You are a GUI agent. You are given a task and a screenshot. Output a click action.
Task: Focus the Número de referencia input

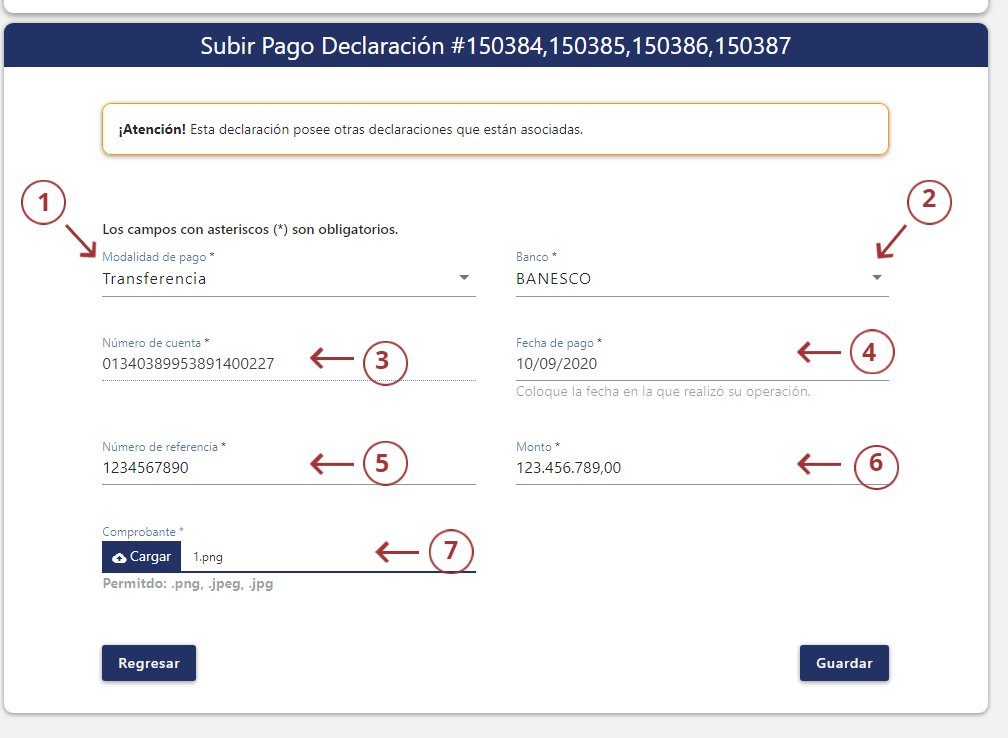tap(200, 468)
